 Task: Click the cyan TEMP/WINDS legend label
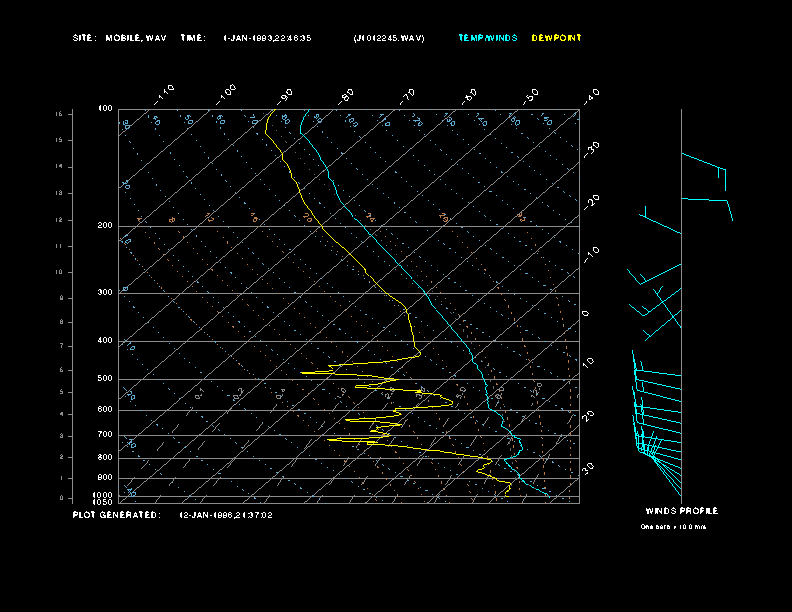(x=487, y=38)
